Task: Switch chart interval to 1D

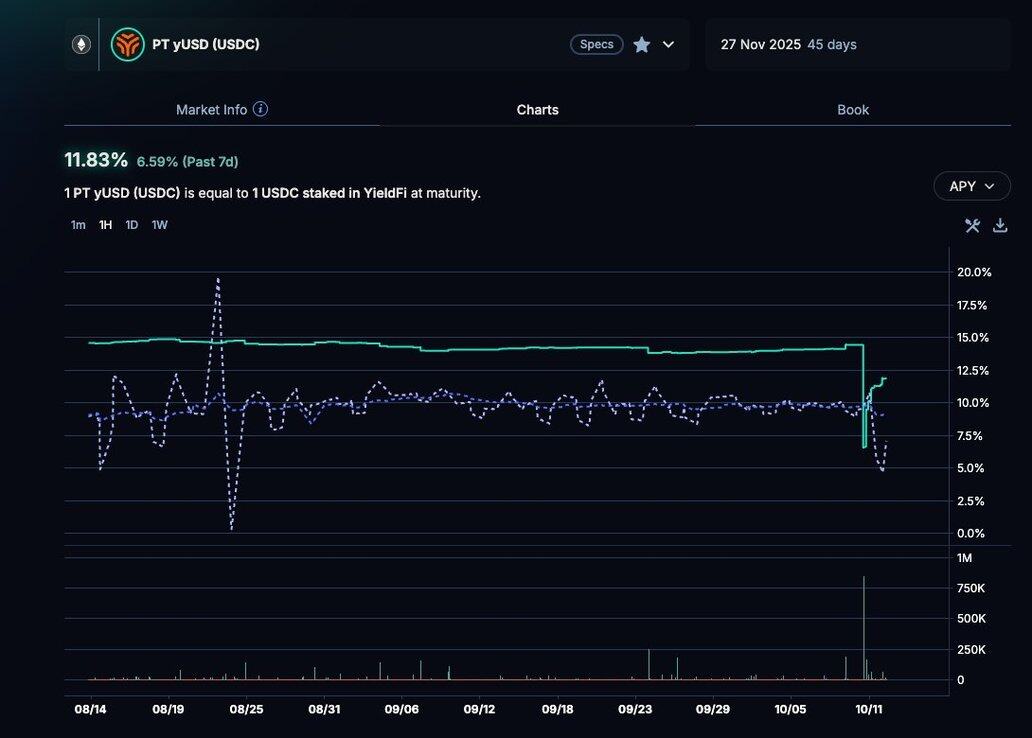Action: tap(132, 225)
